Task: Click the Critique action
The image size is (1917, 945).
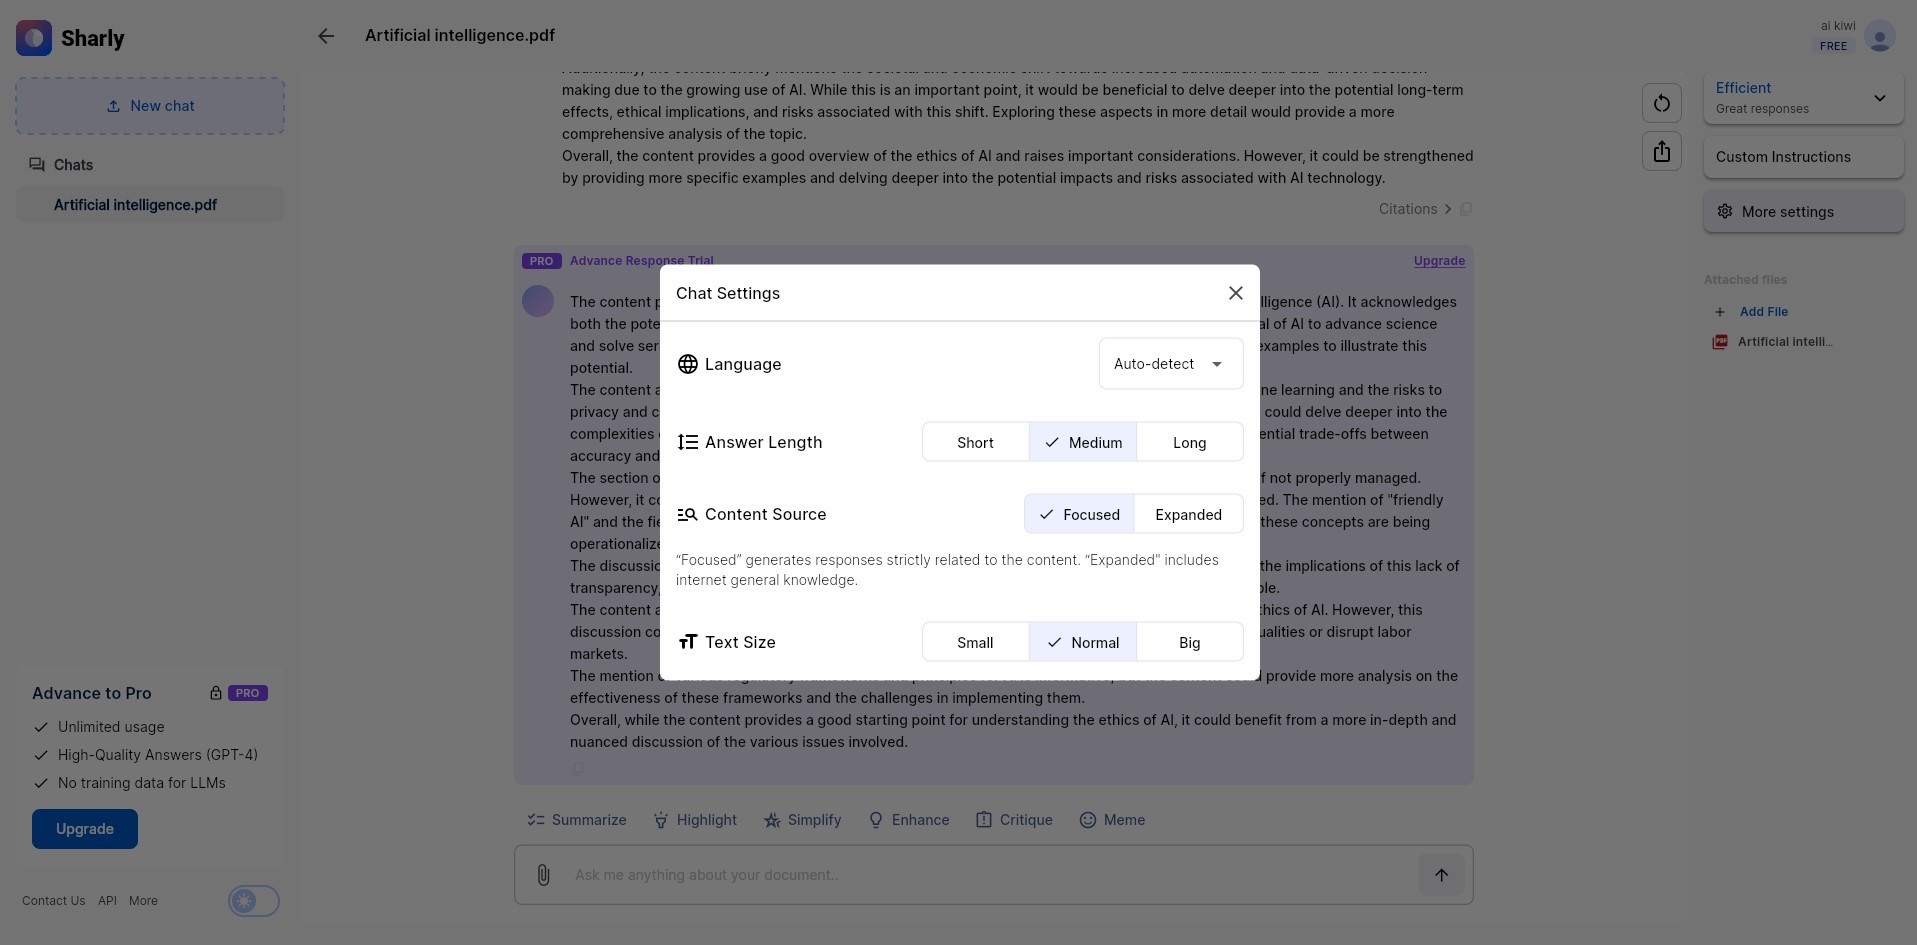Action: pyautogui.click(x=1014, y=820)
